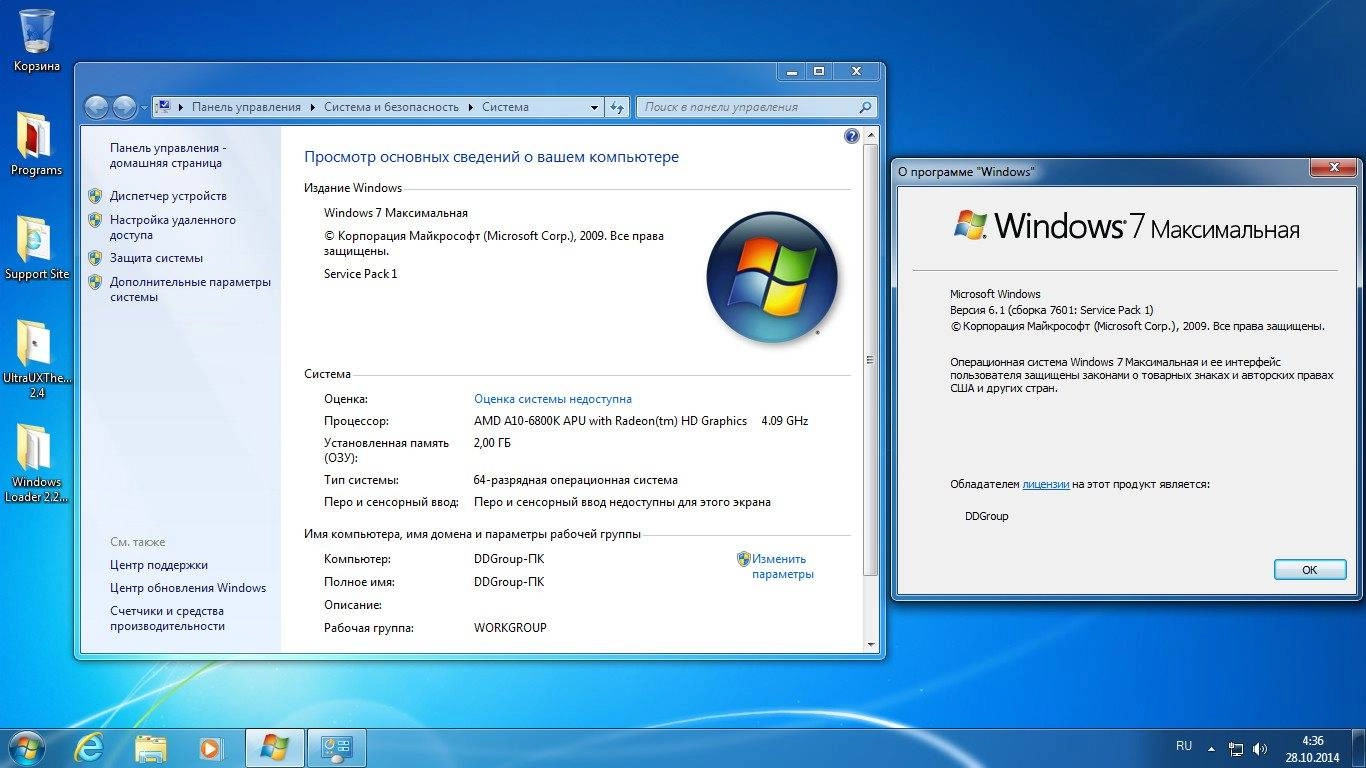Select the DDGroup licensee name
This screenshot has height=768, width=1366.
[x=987, y=516]
